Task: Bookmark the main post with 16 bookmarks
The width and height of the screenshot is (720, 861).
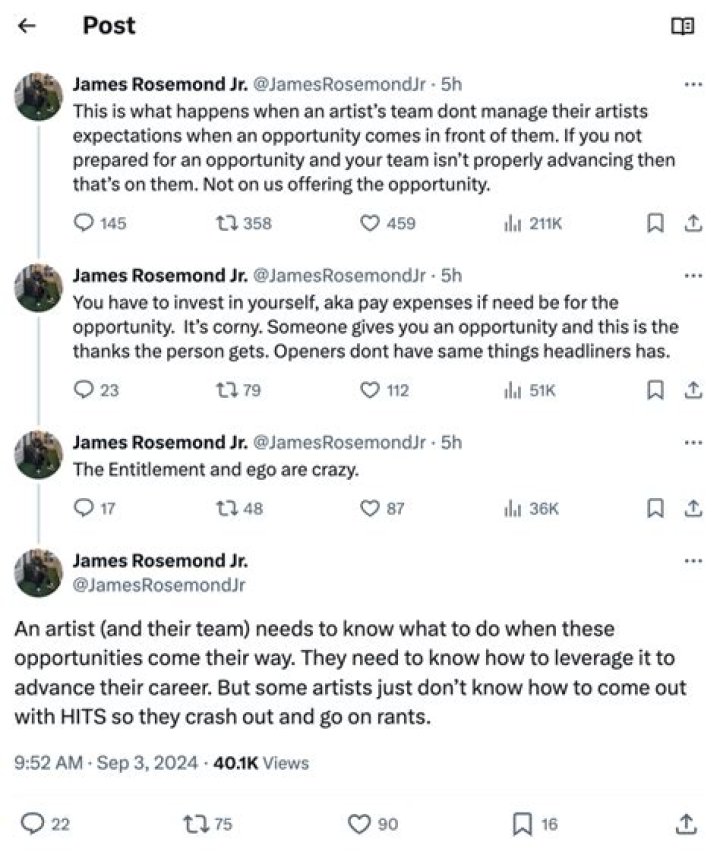Action: 522,823
